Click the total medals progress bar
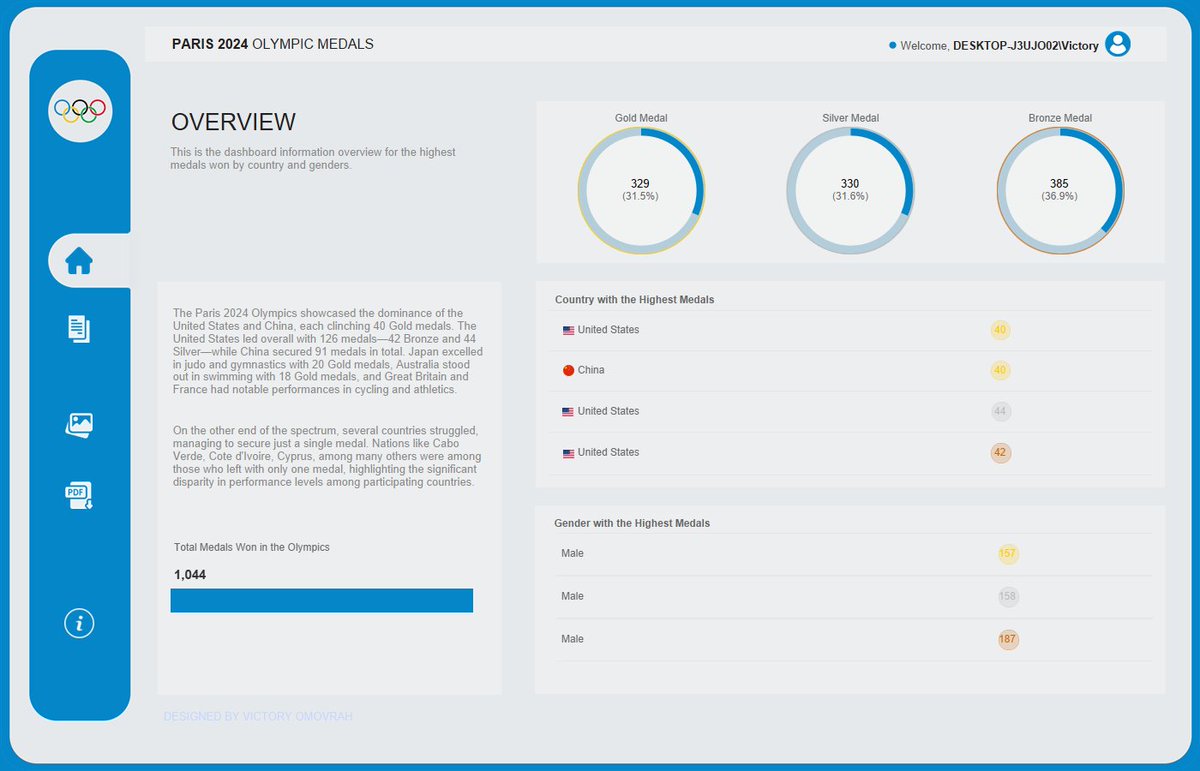This screenshot has width=1200, height=771. [x=322, y=600]
